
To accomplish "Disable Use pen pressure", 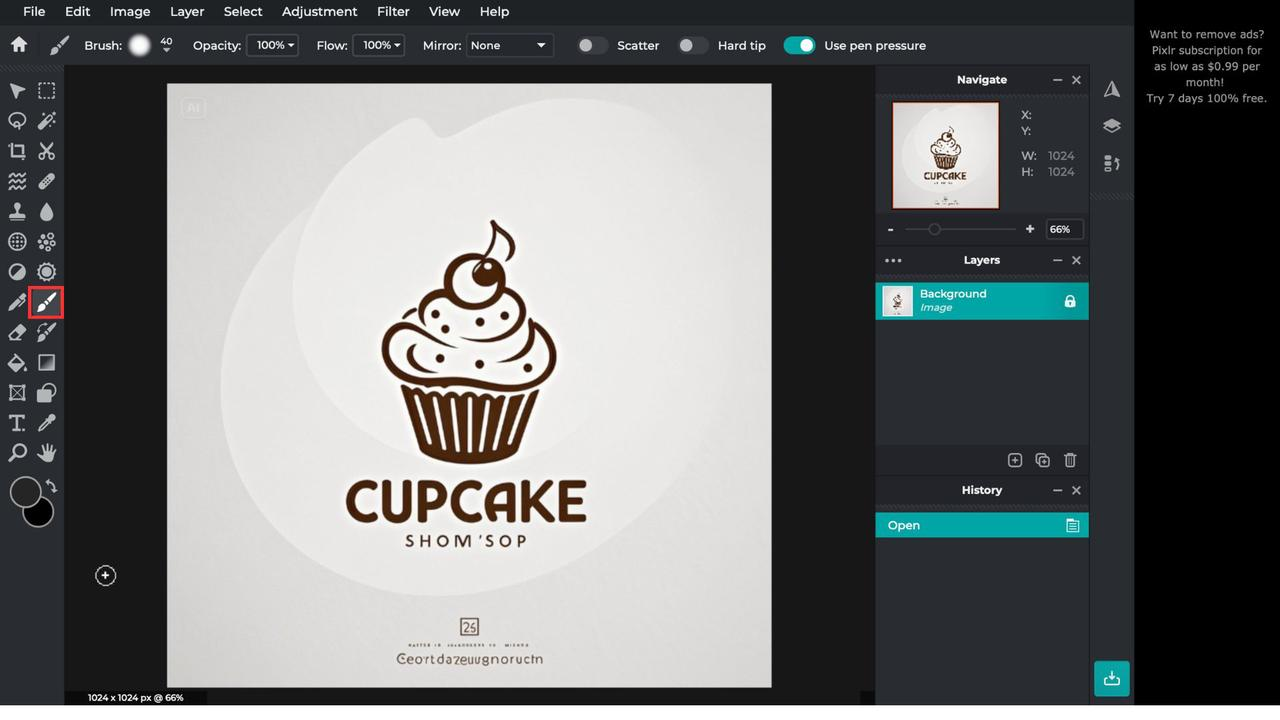I will [x=799, y=45].
